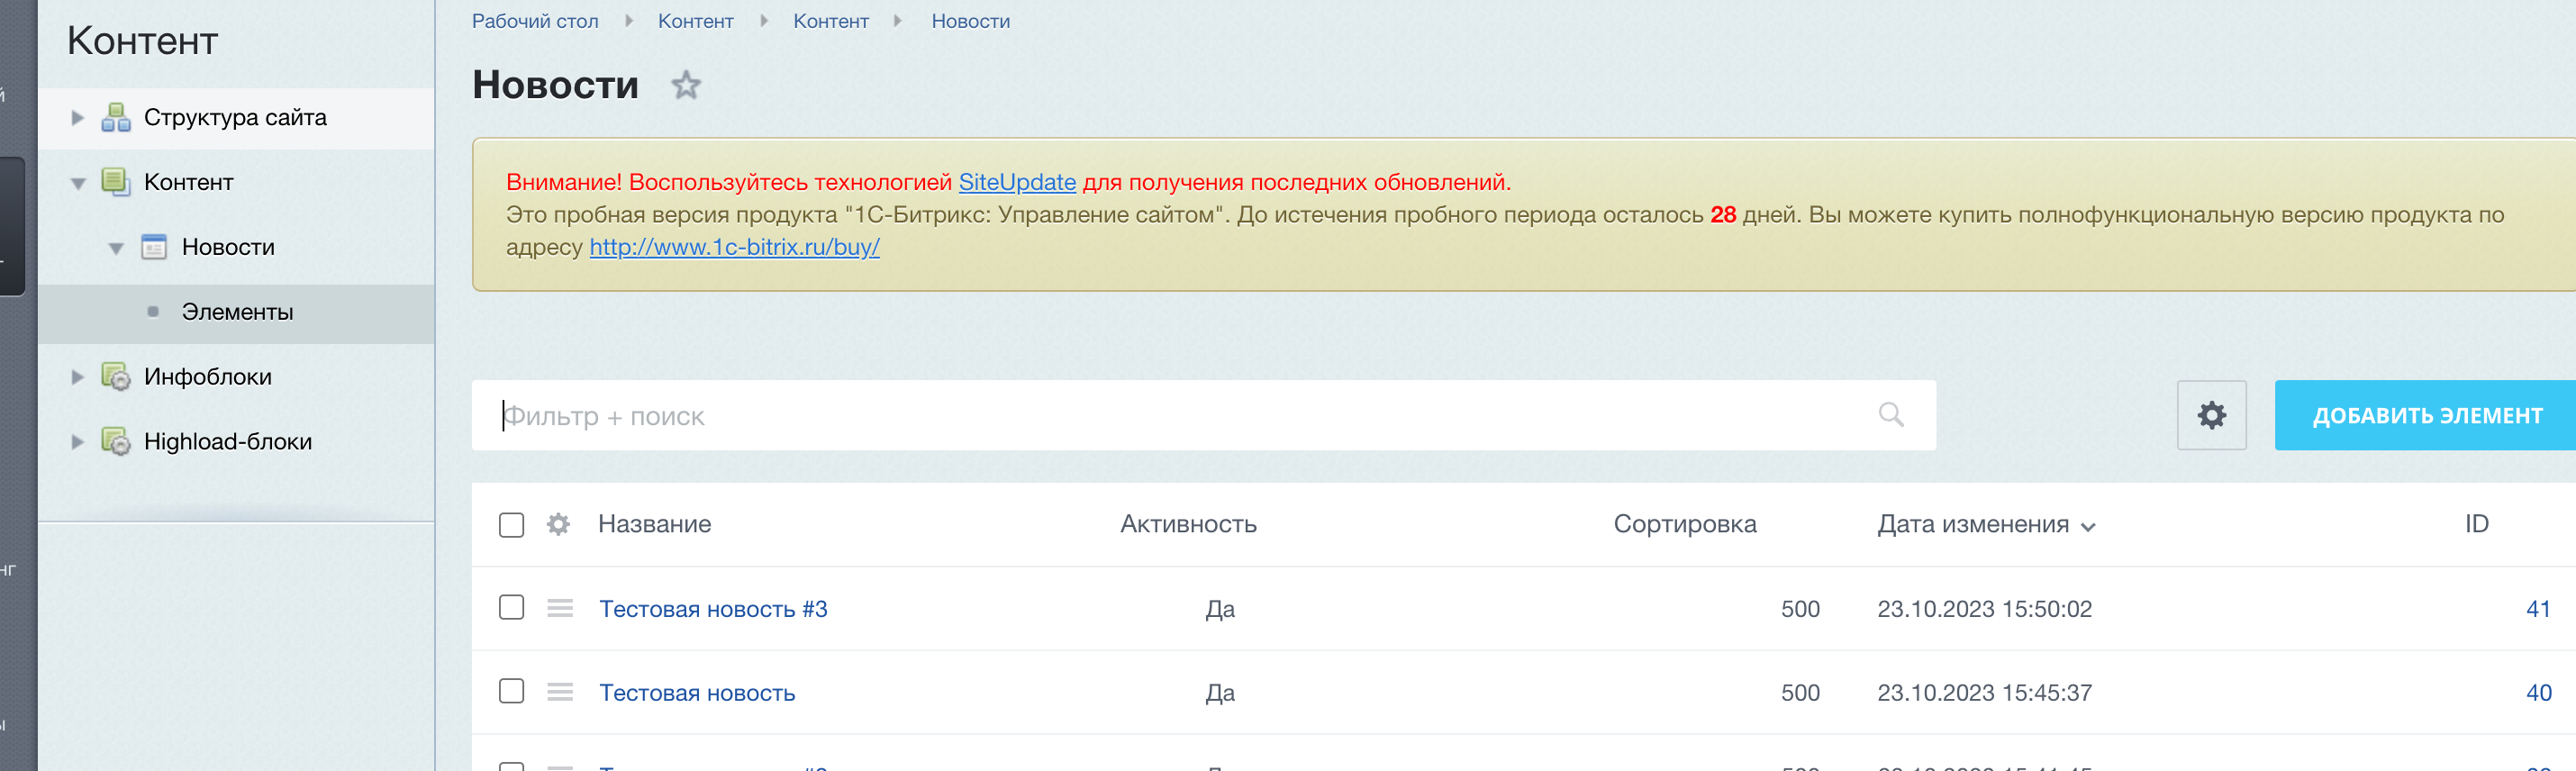The image size is (2576, 771).
Task: Collapse the Контент tree node
Action: pyautogui.click(x=78, y=183)
